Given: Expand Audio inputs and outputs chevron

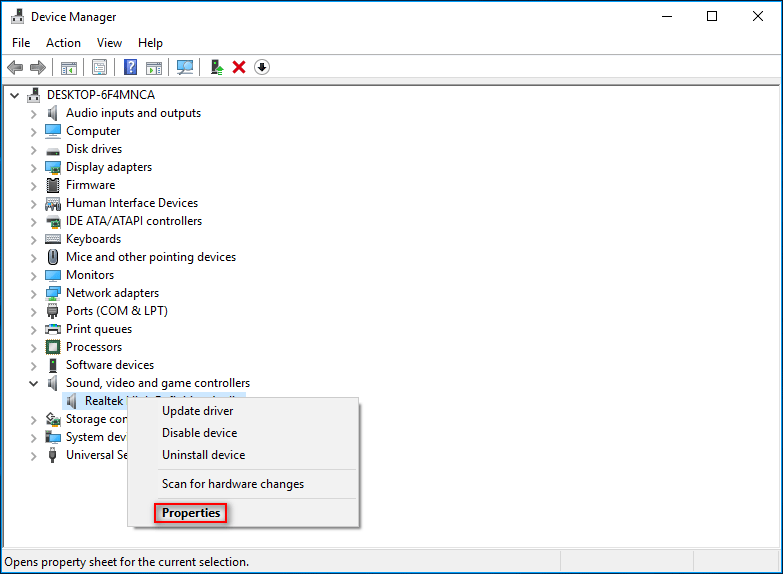Looking at the screenshot, I should (33, 114).
